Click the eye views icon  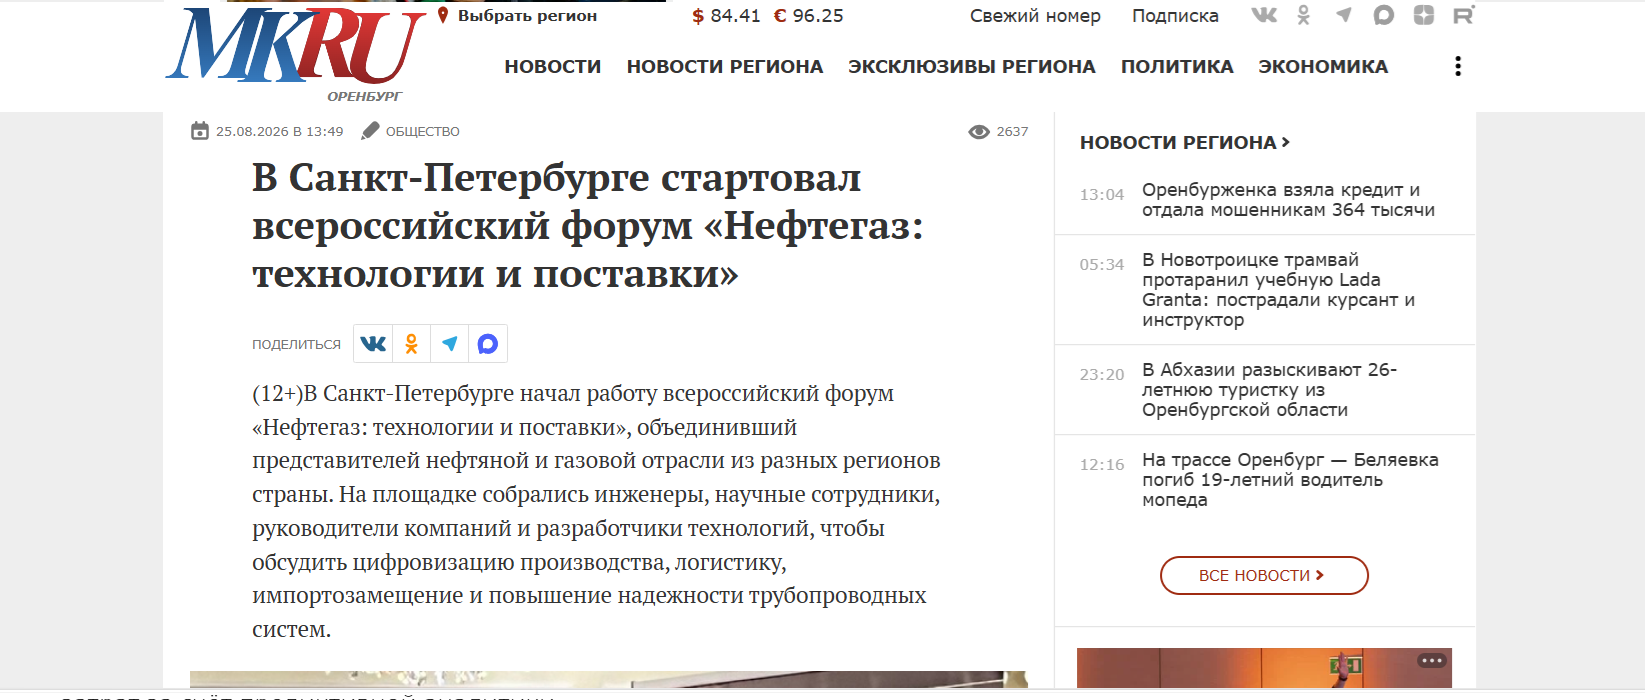pos(979,132)
